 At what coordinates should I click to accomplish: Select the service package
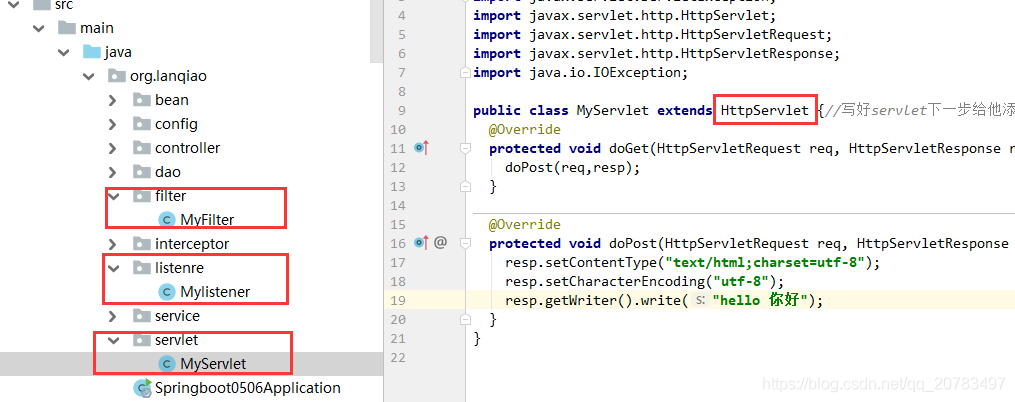pyautogui.click(x=177, y=316)
